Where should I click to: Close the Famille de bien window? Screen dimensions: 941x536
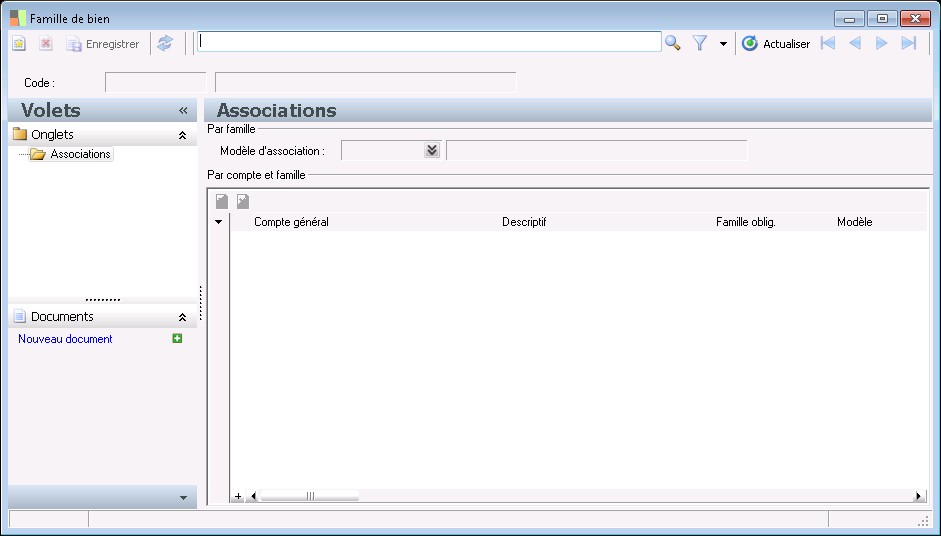(915, 19)
